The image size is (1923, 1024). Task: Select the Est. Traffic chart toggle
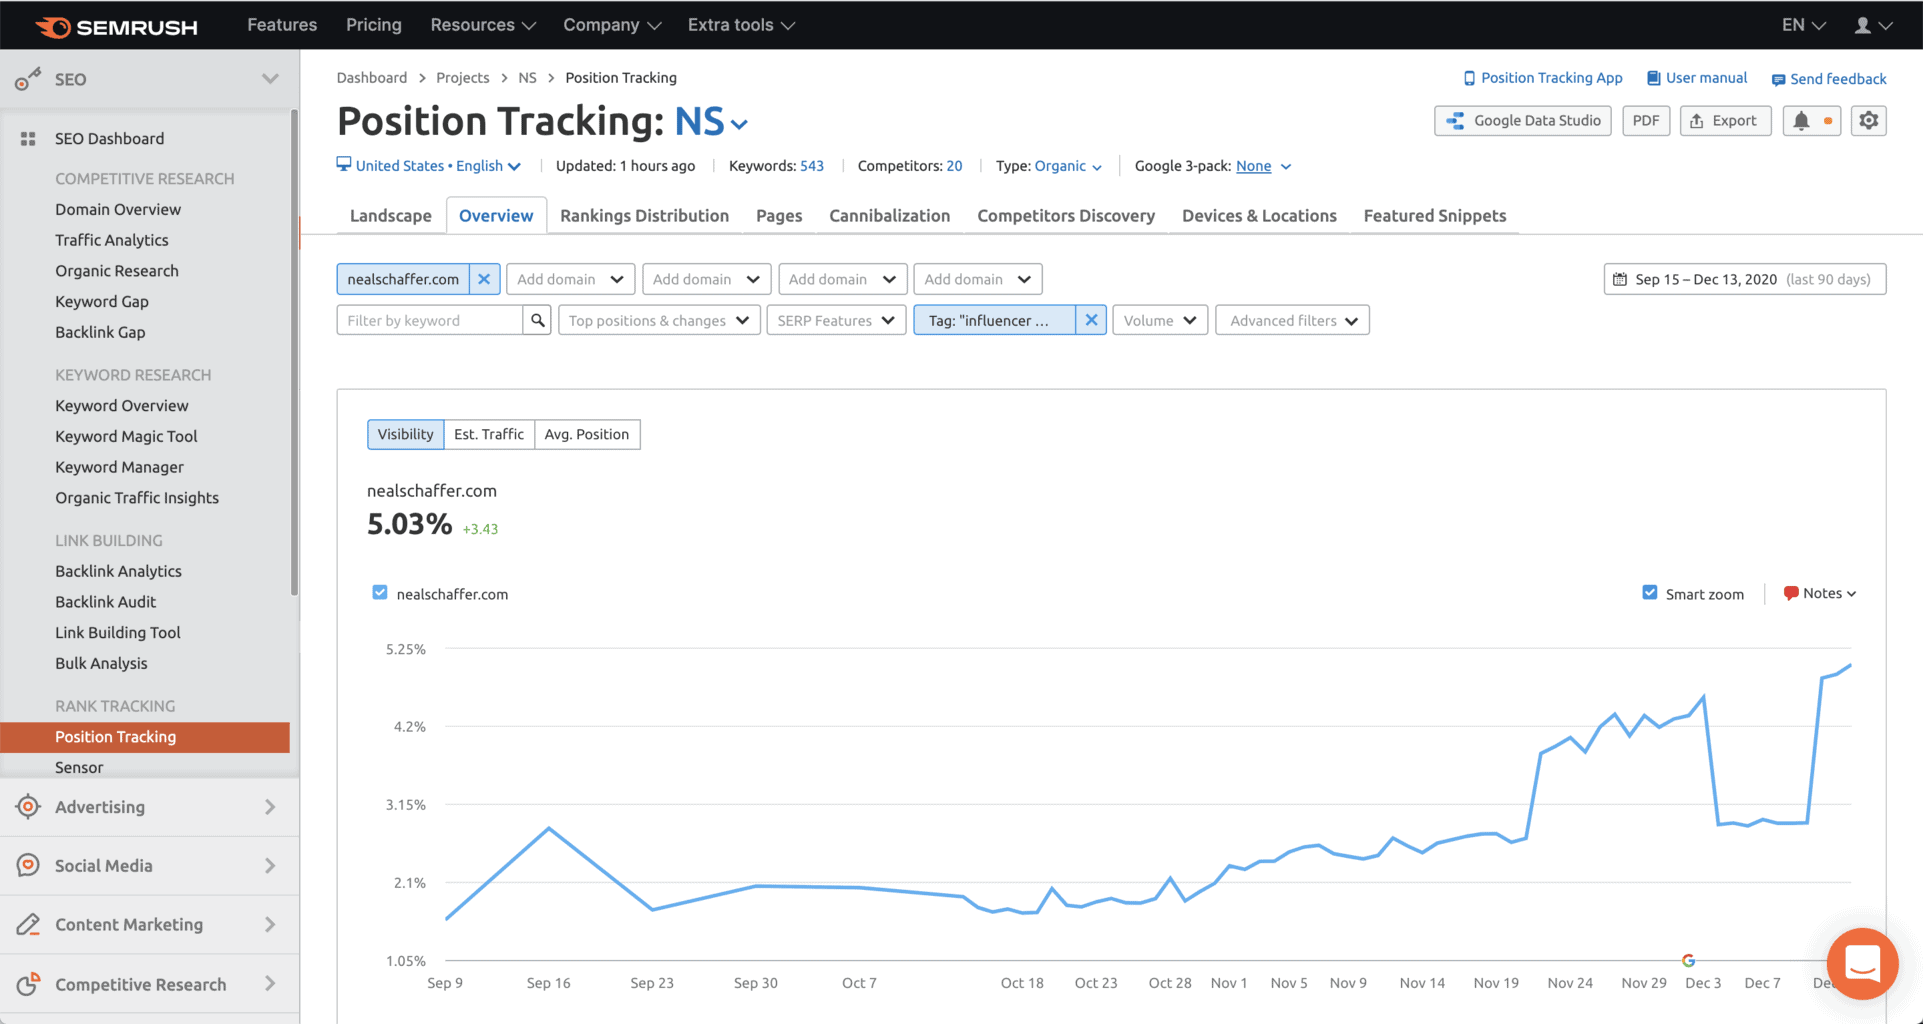pos(489,434)
